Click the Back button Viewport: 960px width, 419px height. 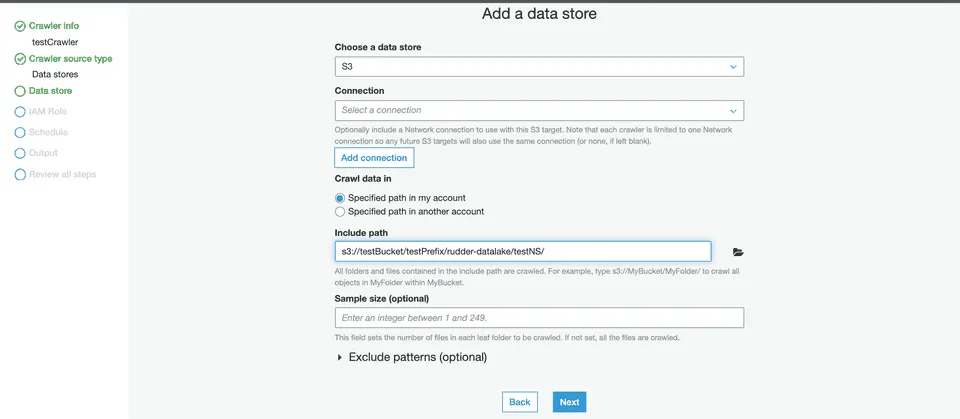point(519,402)
